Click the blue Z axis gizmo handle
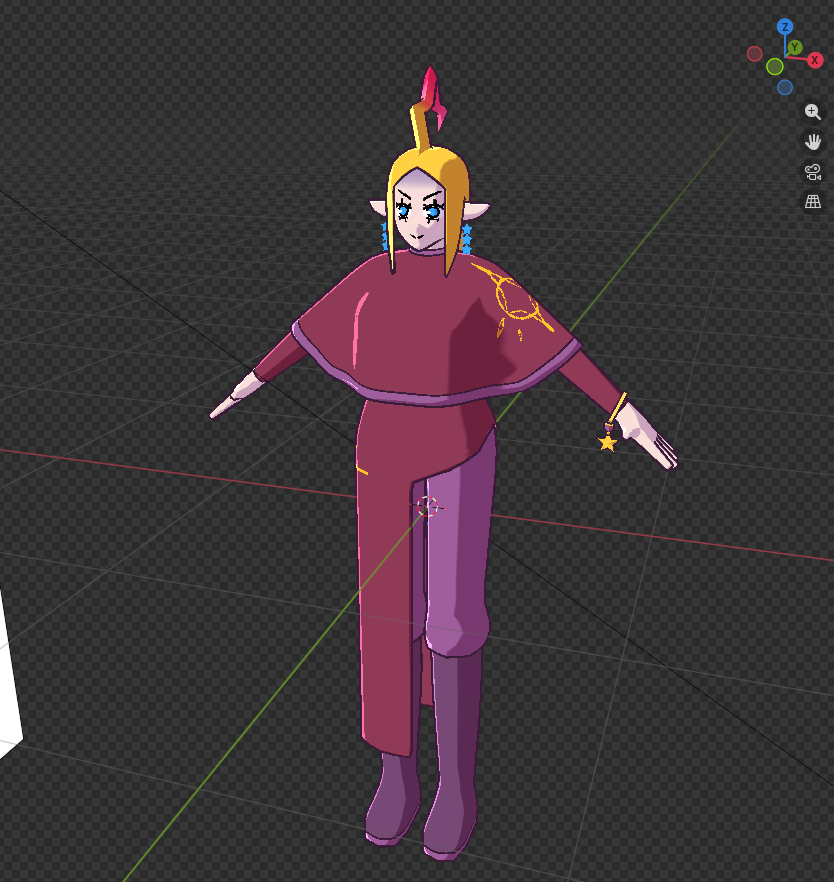 (x=785, y=26)
